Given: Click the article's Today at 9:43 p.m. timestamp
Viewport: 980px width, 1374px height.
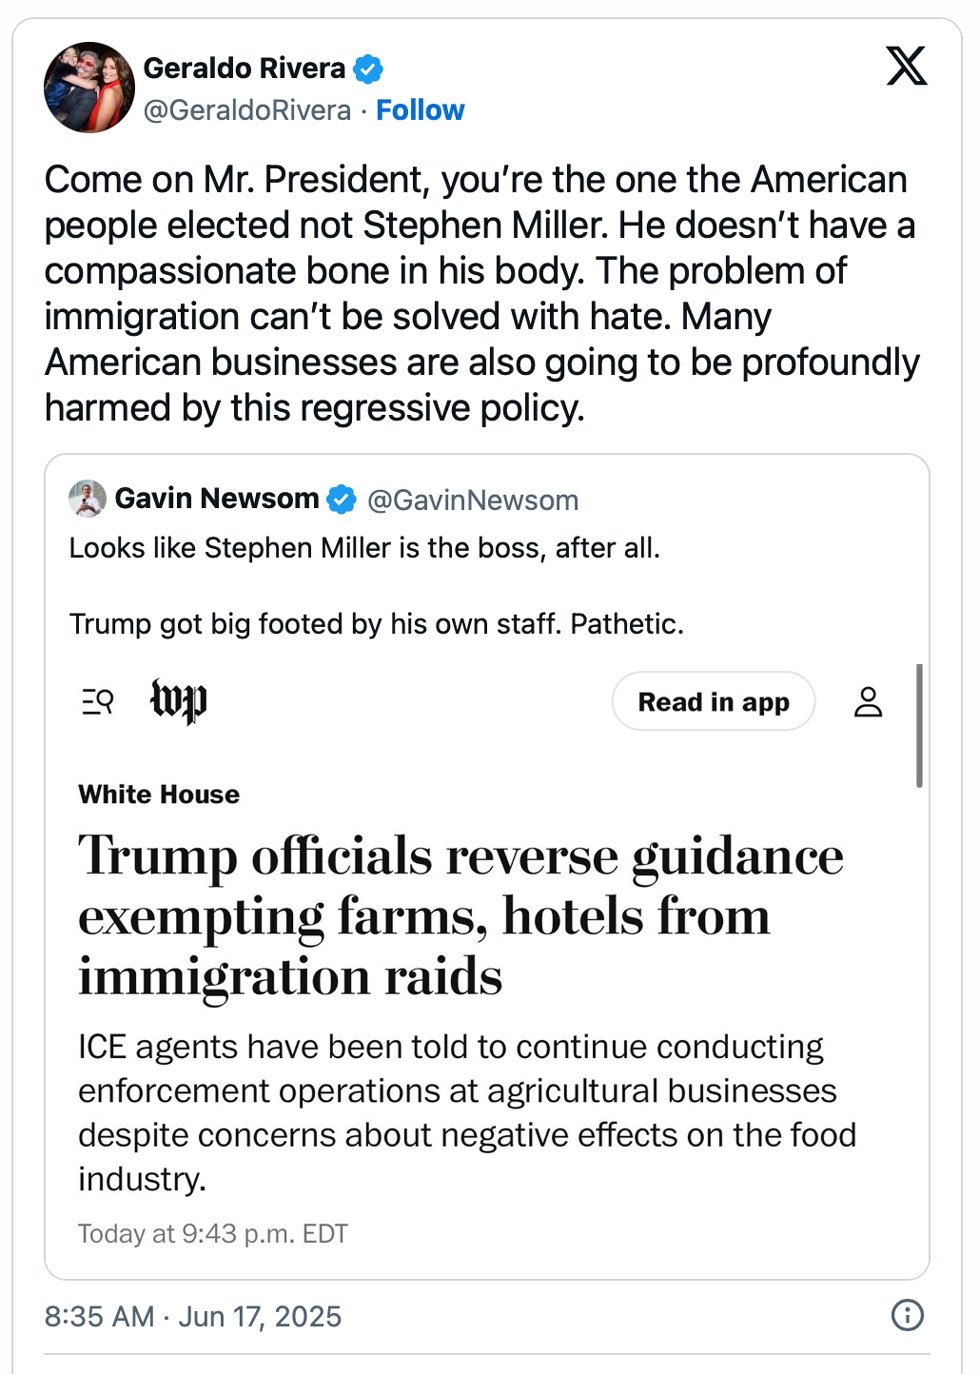Looking at the screenshot, I should pos(213,1234).
